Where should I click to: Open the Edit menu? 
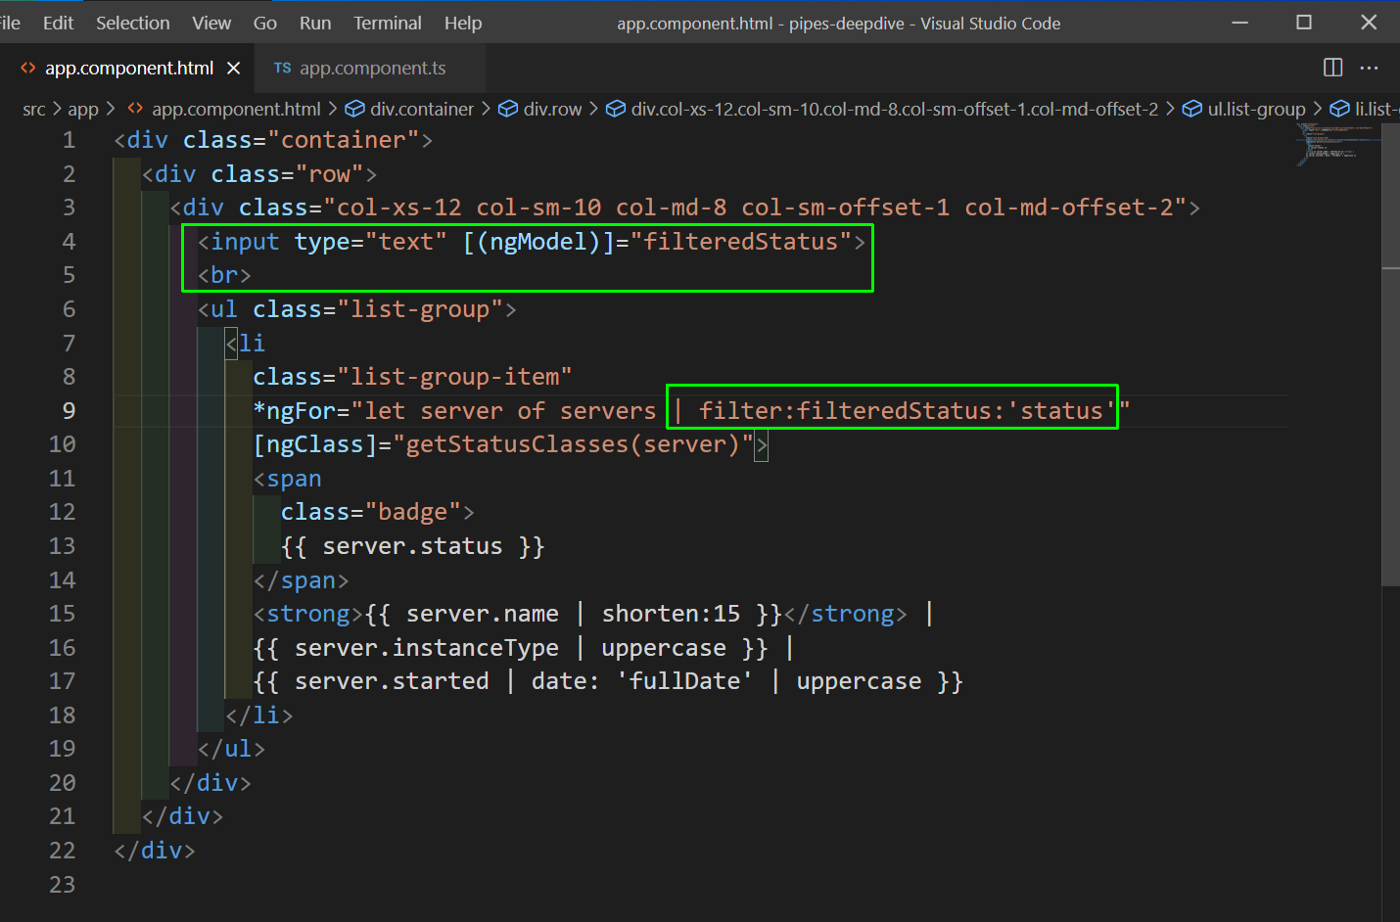58,23
